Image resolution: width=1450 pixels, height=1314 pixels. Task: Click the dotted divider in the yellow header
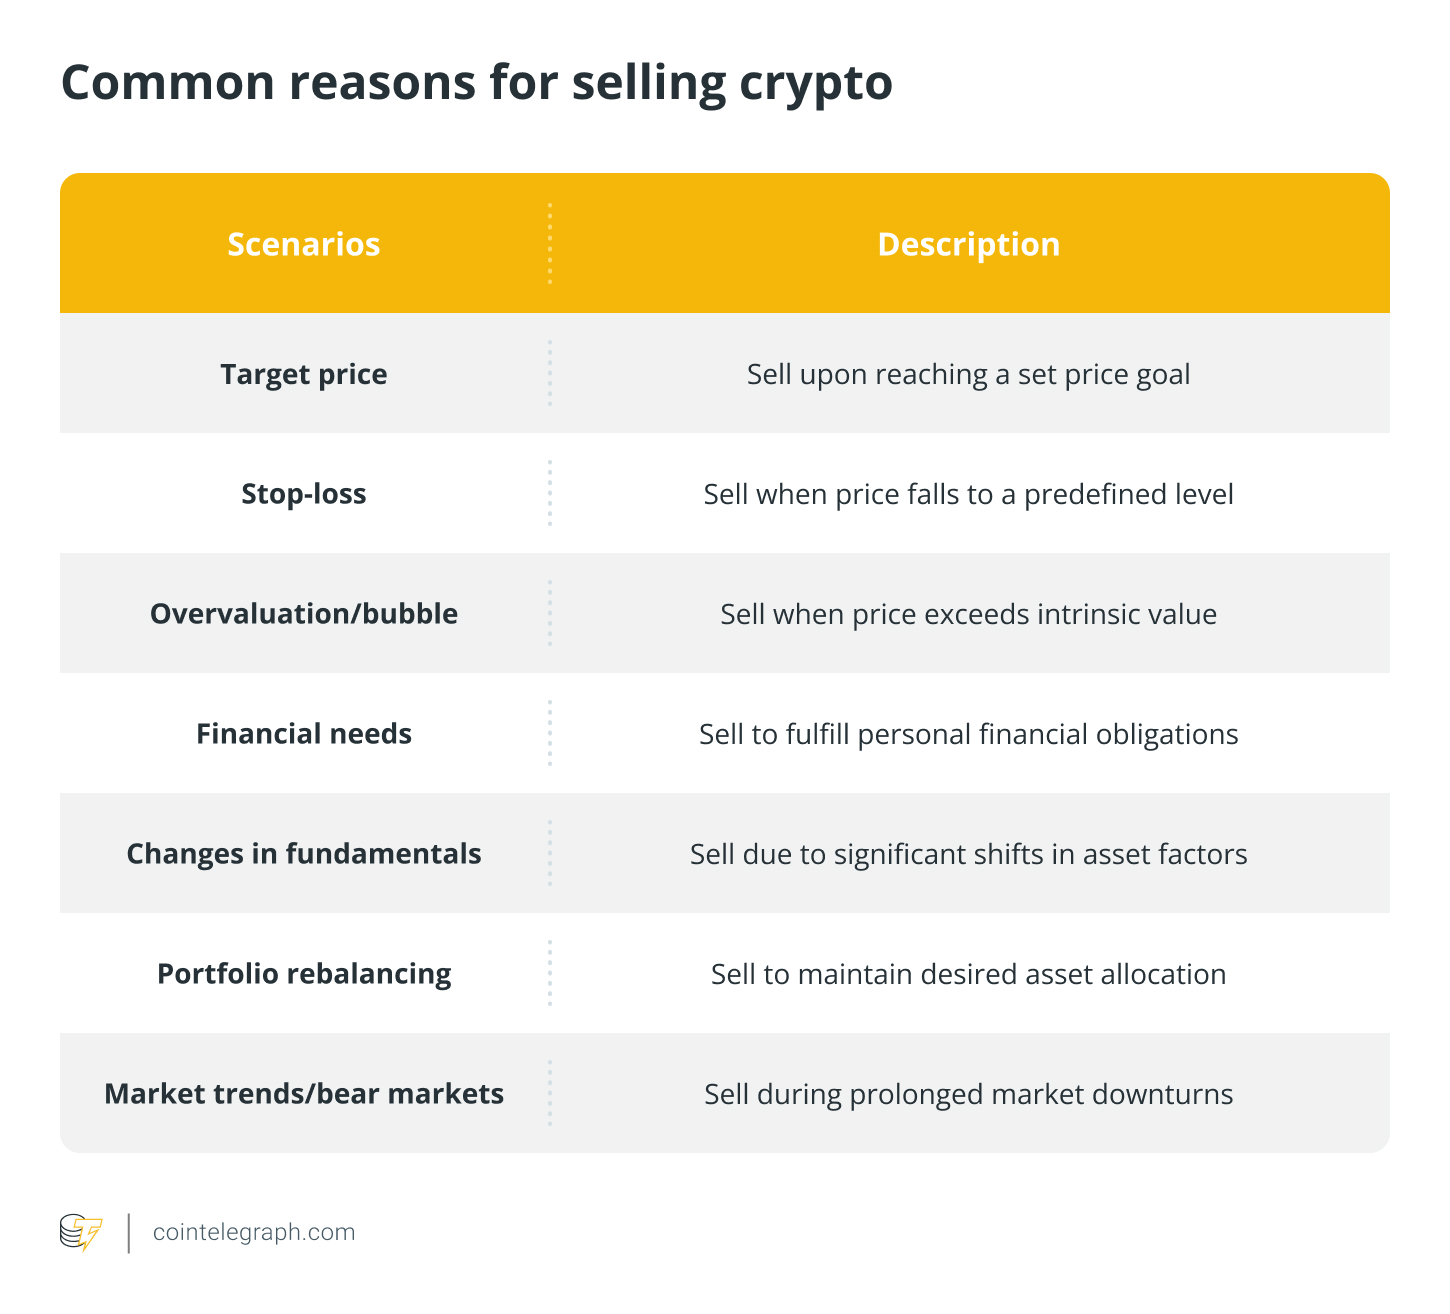tap(550, 244)
